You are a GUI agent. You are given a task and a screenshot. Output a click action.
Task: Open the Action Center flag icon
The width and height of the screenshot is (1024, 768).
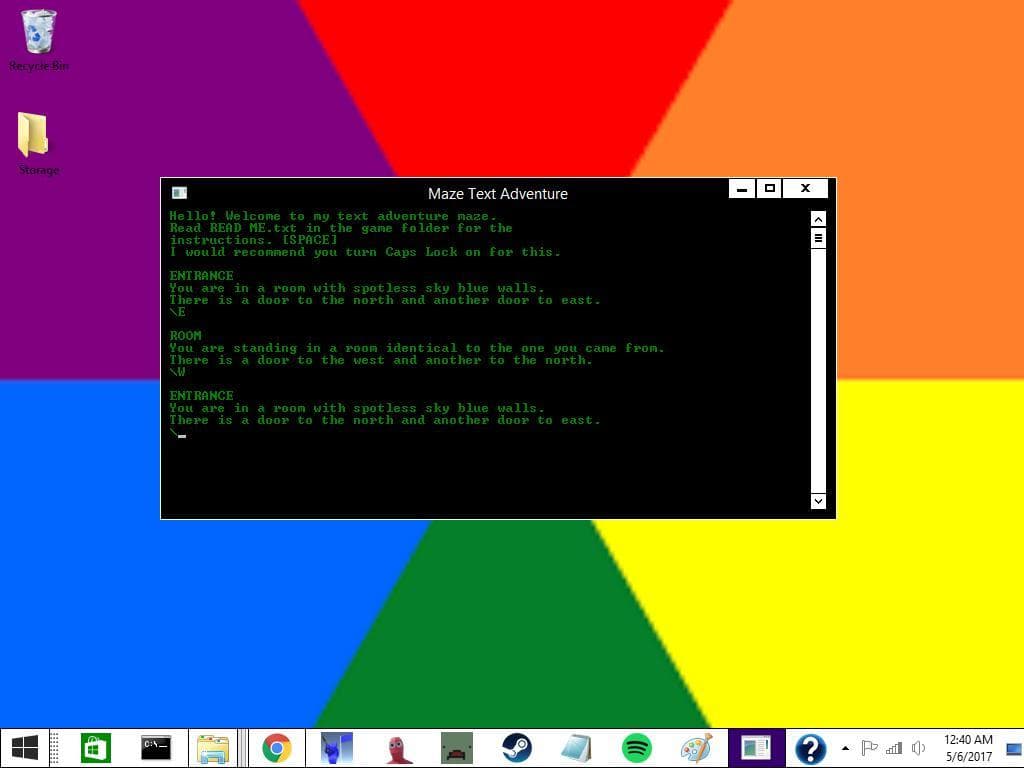tap(869, 748)
